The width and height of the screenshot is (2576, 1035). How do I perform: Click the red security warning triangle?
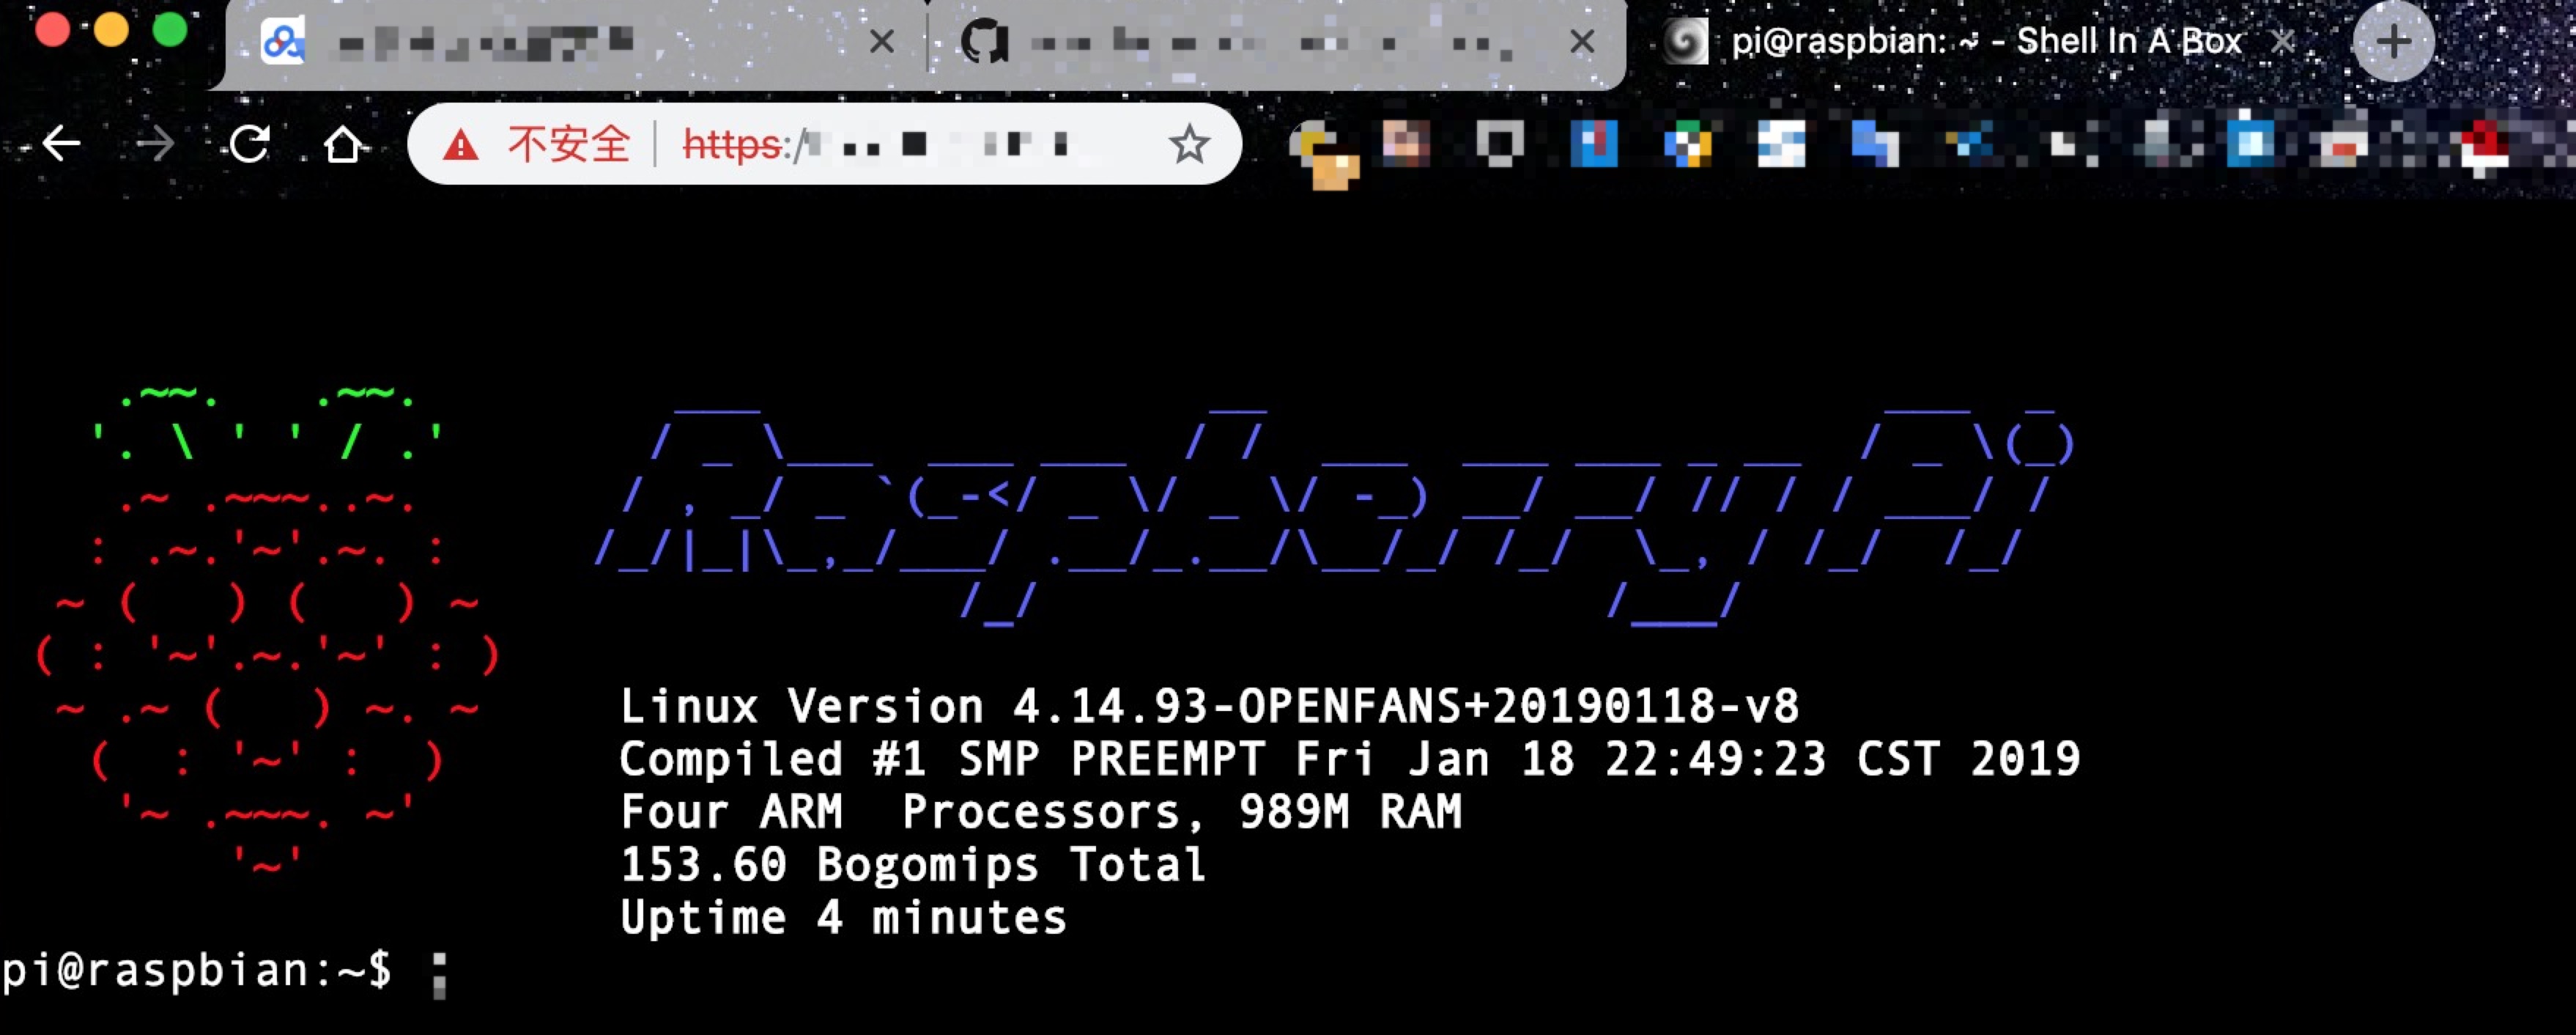[461, 146]
